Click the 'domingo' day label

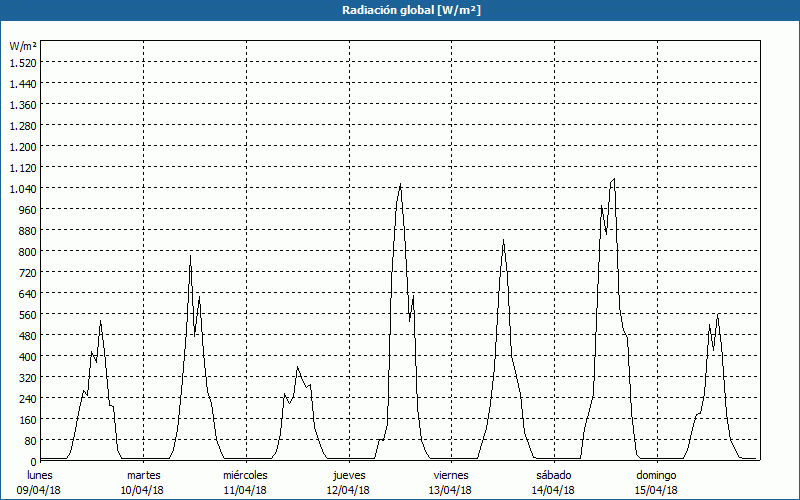[656, 475]
